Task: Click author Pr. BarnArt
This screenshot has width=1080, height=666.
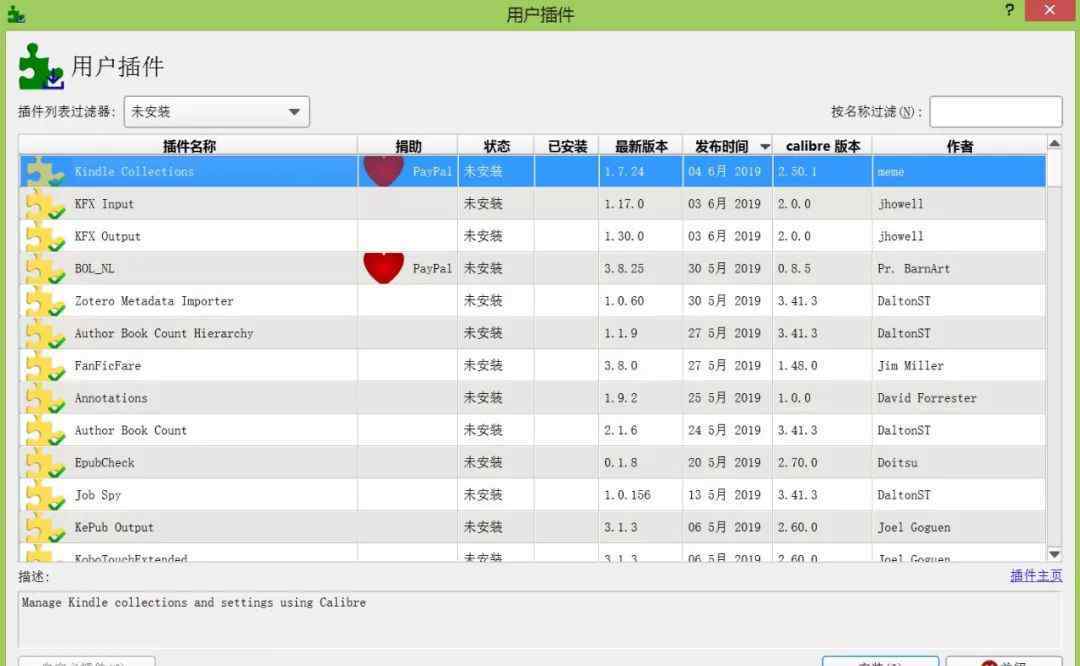Action: tap(913, 269)
